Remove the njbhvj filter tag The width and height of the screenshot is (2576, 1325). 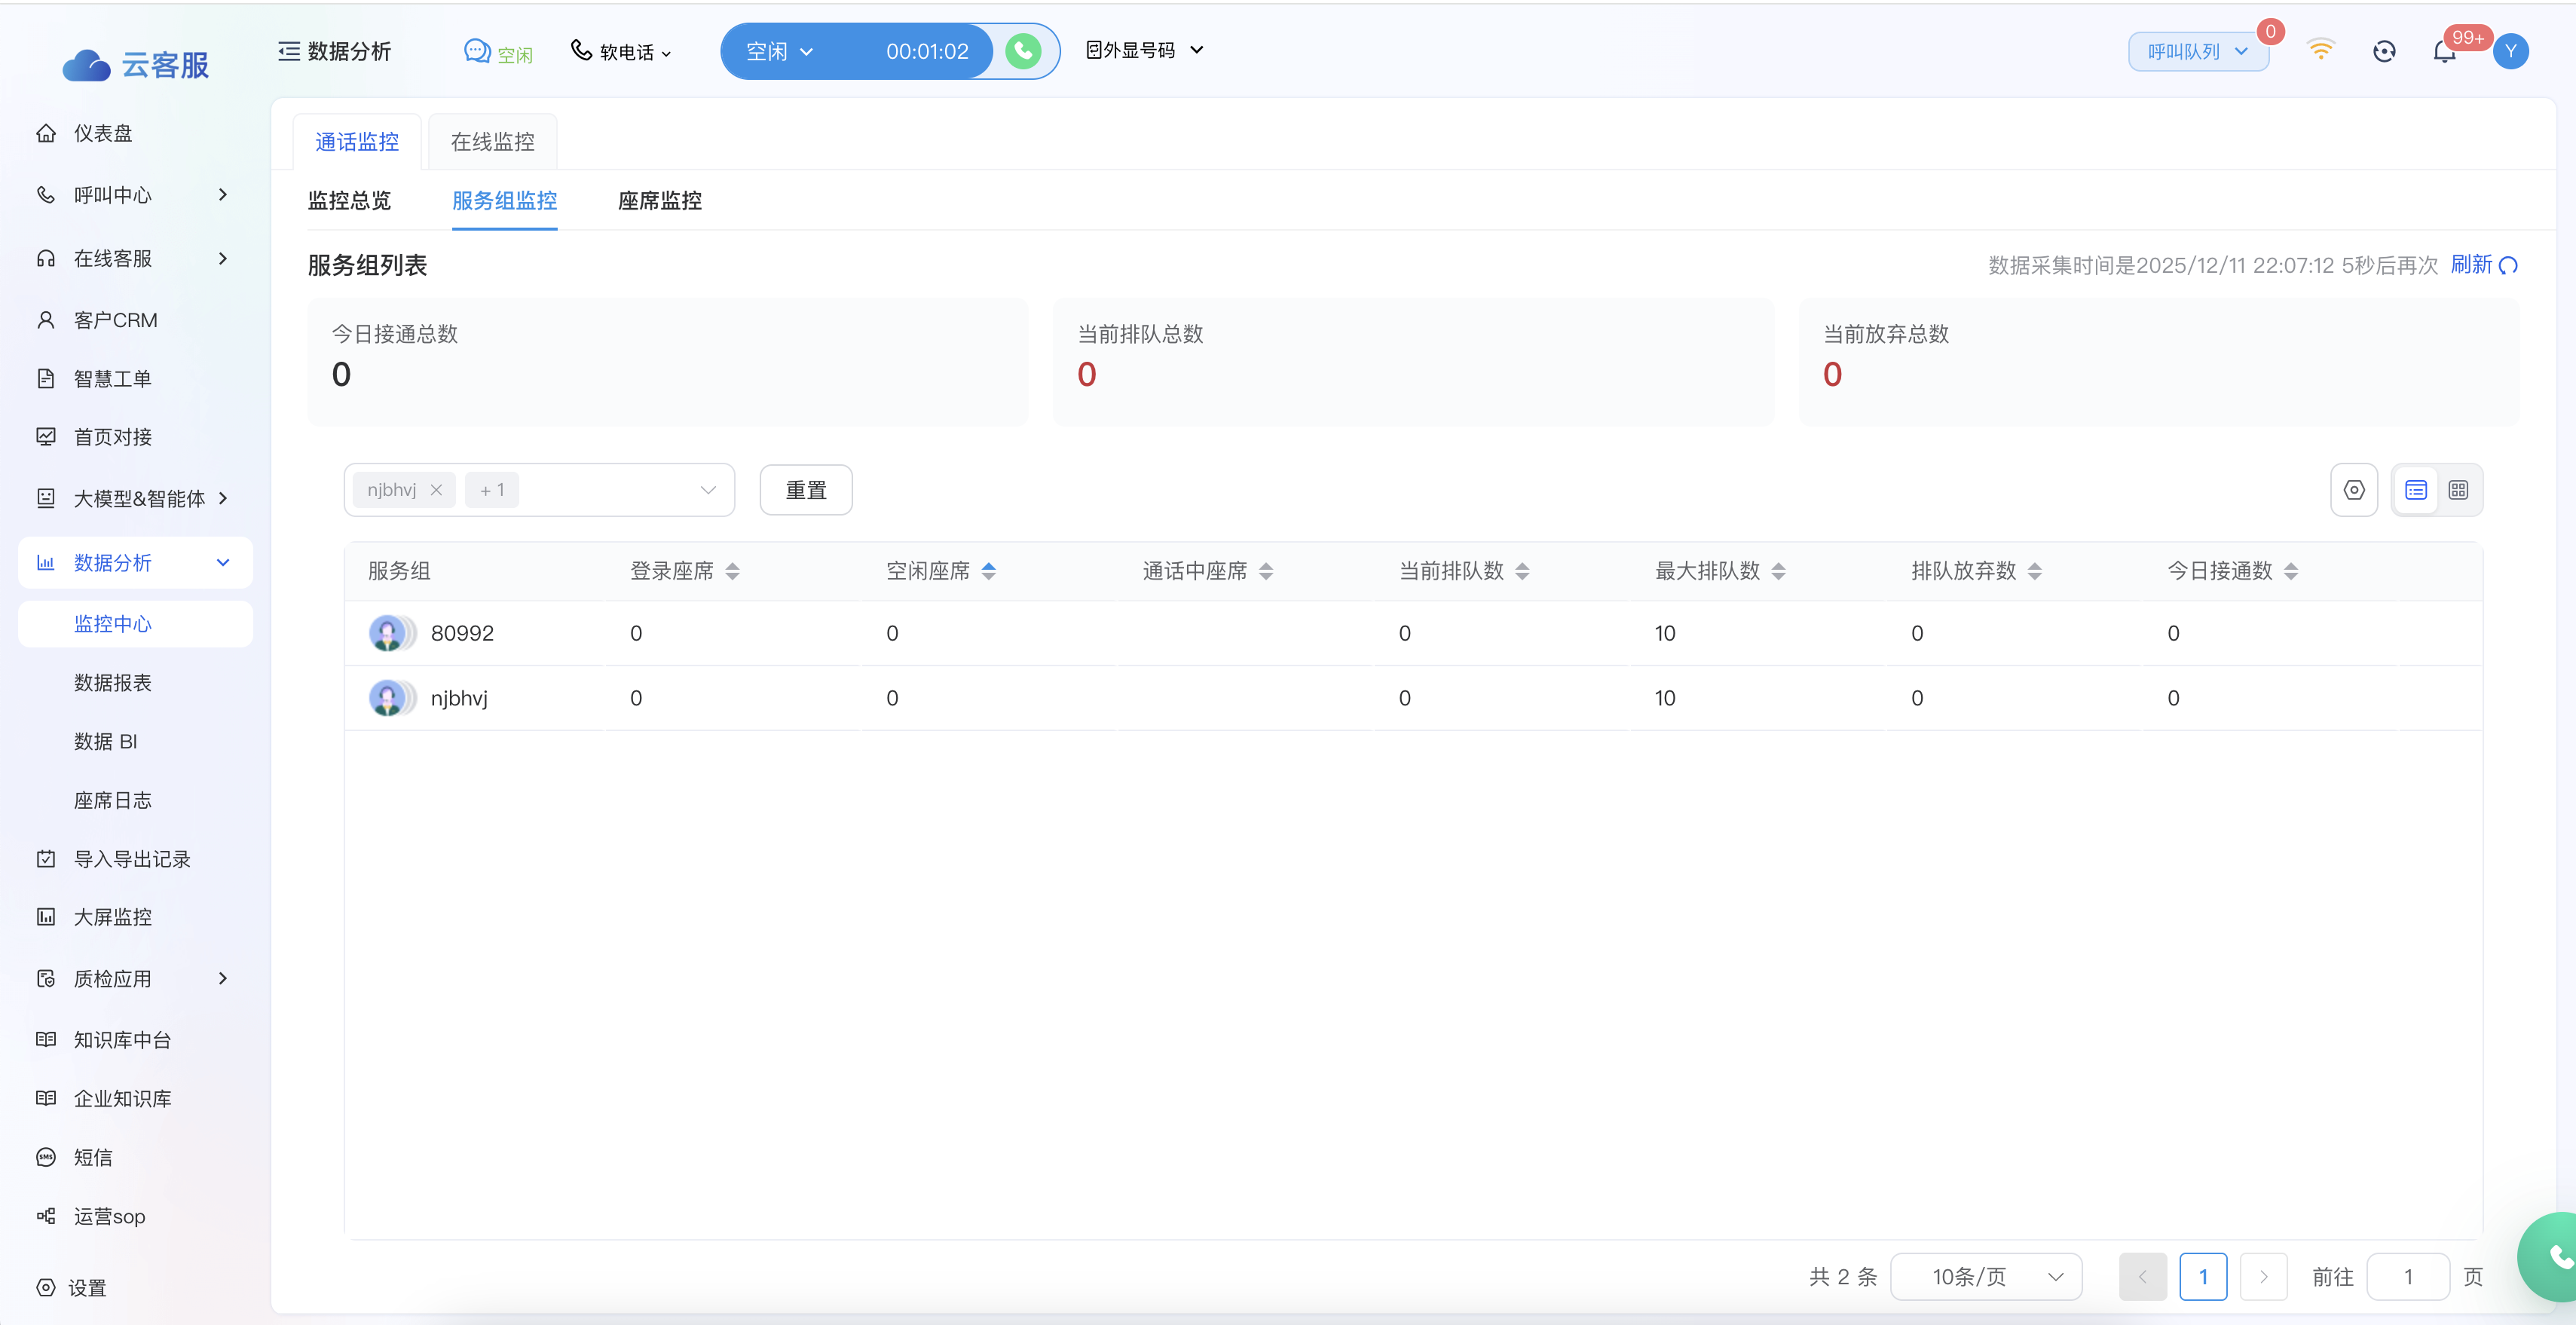coord(436,490)
